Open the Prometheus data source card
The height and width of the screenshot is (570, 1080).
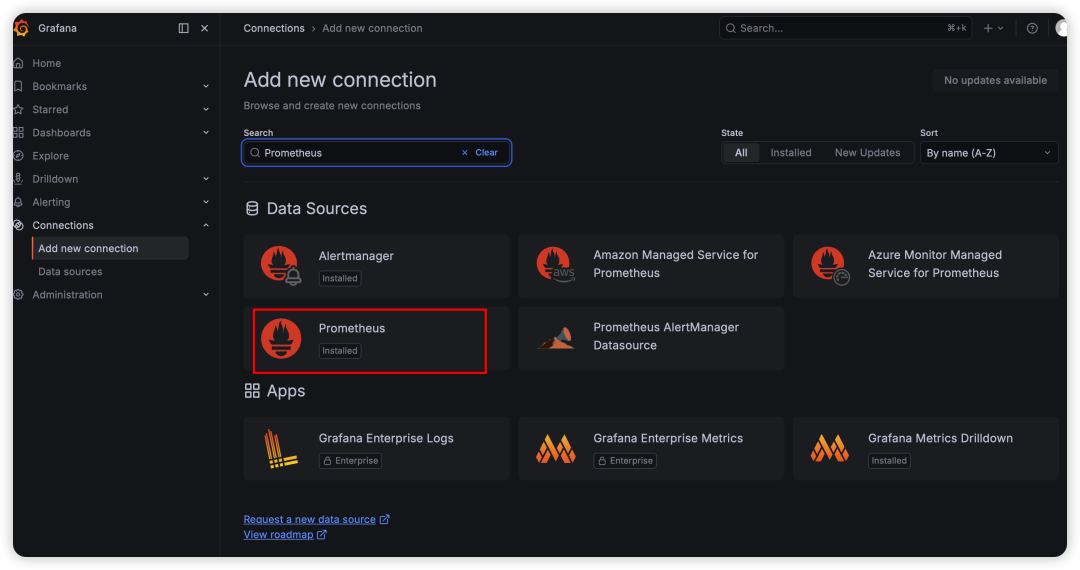(376, 339)
